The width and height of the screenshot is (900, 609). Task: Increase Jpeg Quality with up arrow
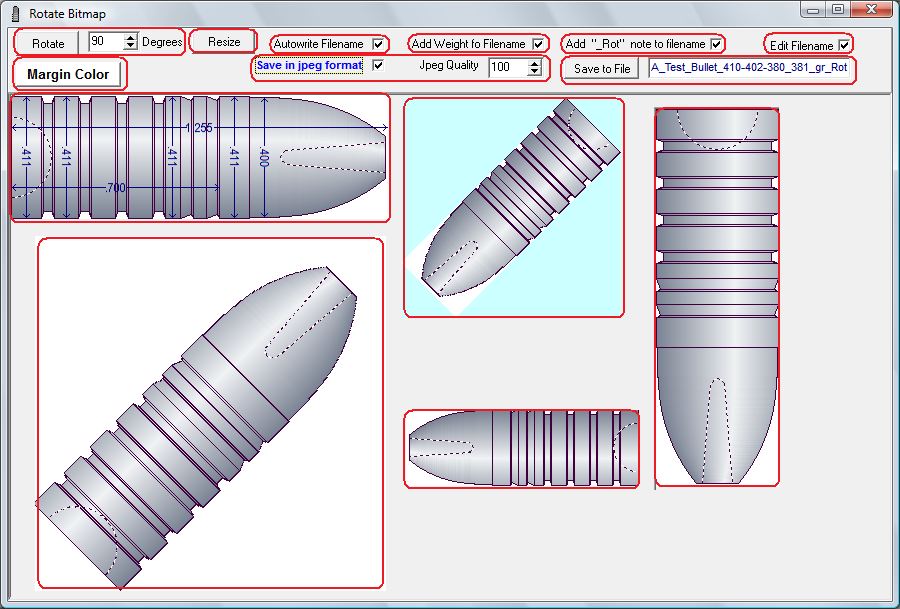point(534,63)
